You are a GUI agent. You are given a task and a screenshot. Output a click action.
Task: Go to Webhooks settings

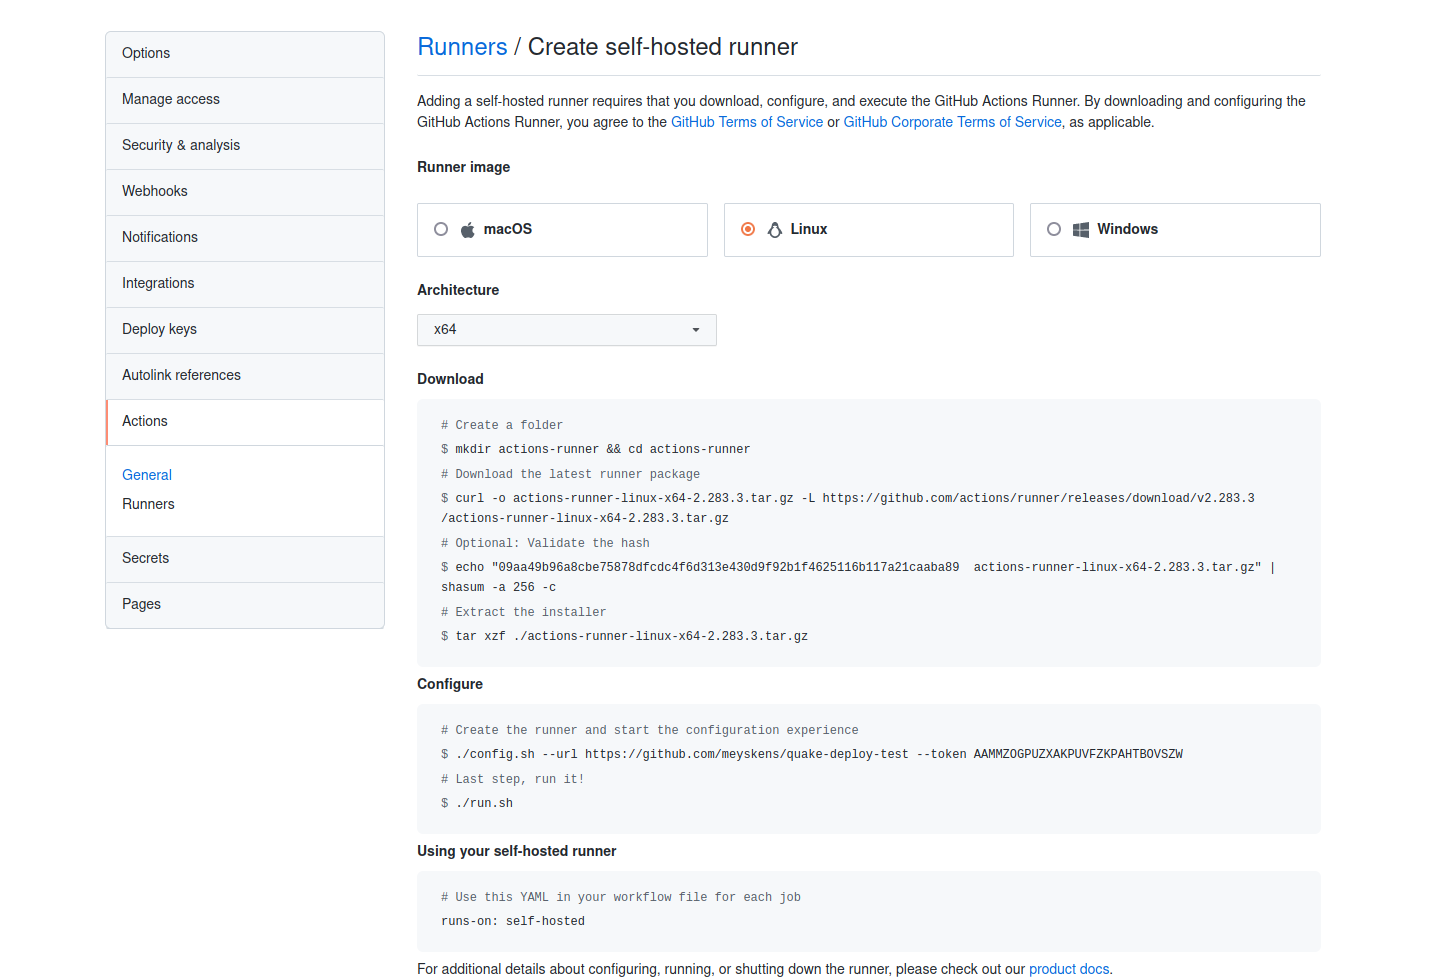[x=245, y=192]
